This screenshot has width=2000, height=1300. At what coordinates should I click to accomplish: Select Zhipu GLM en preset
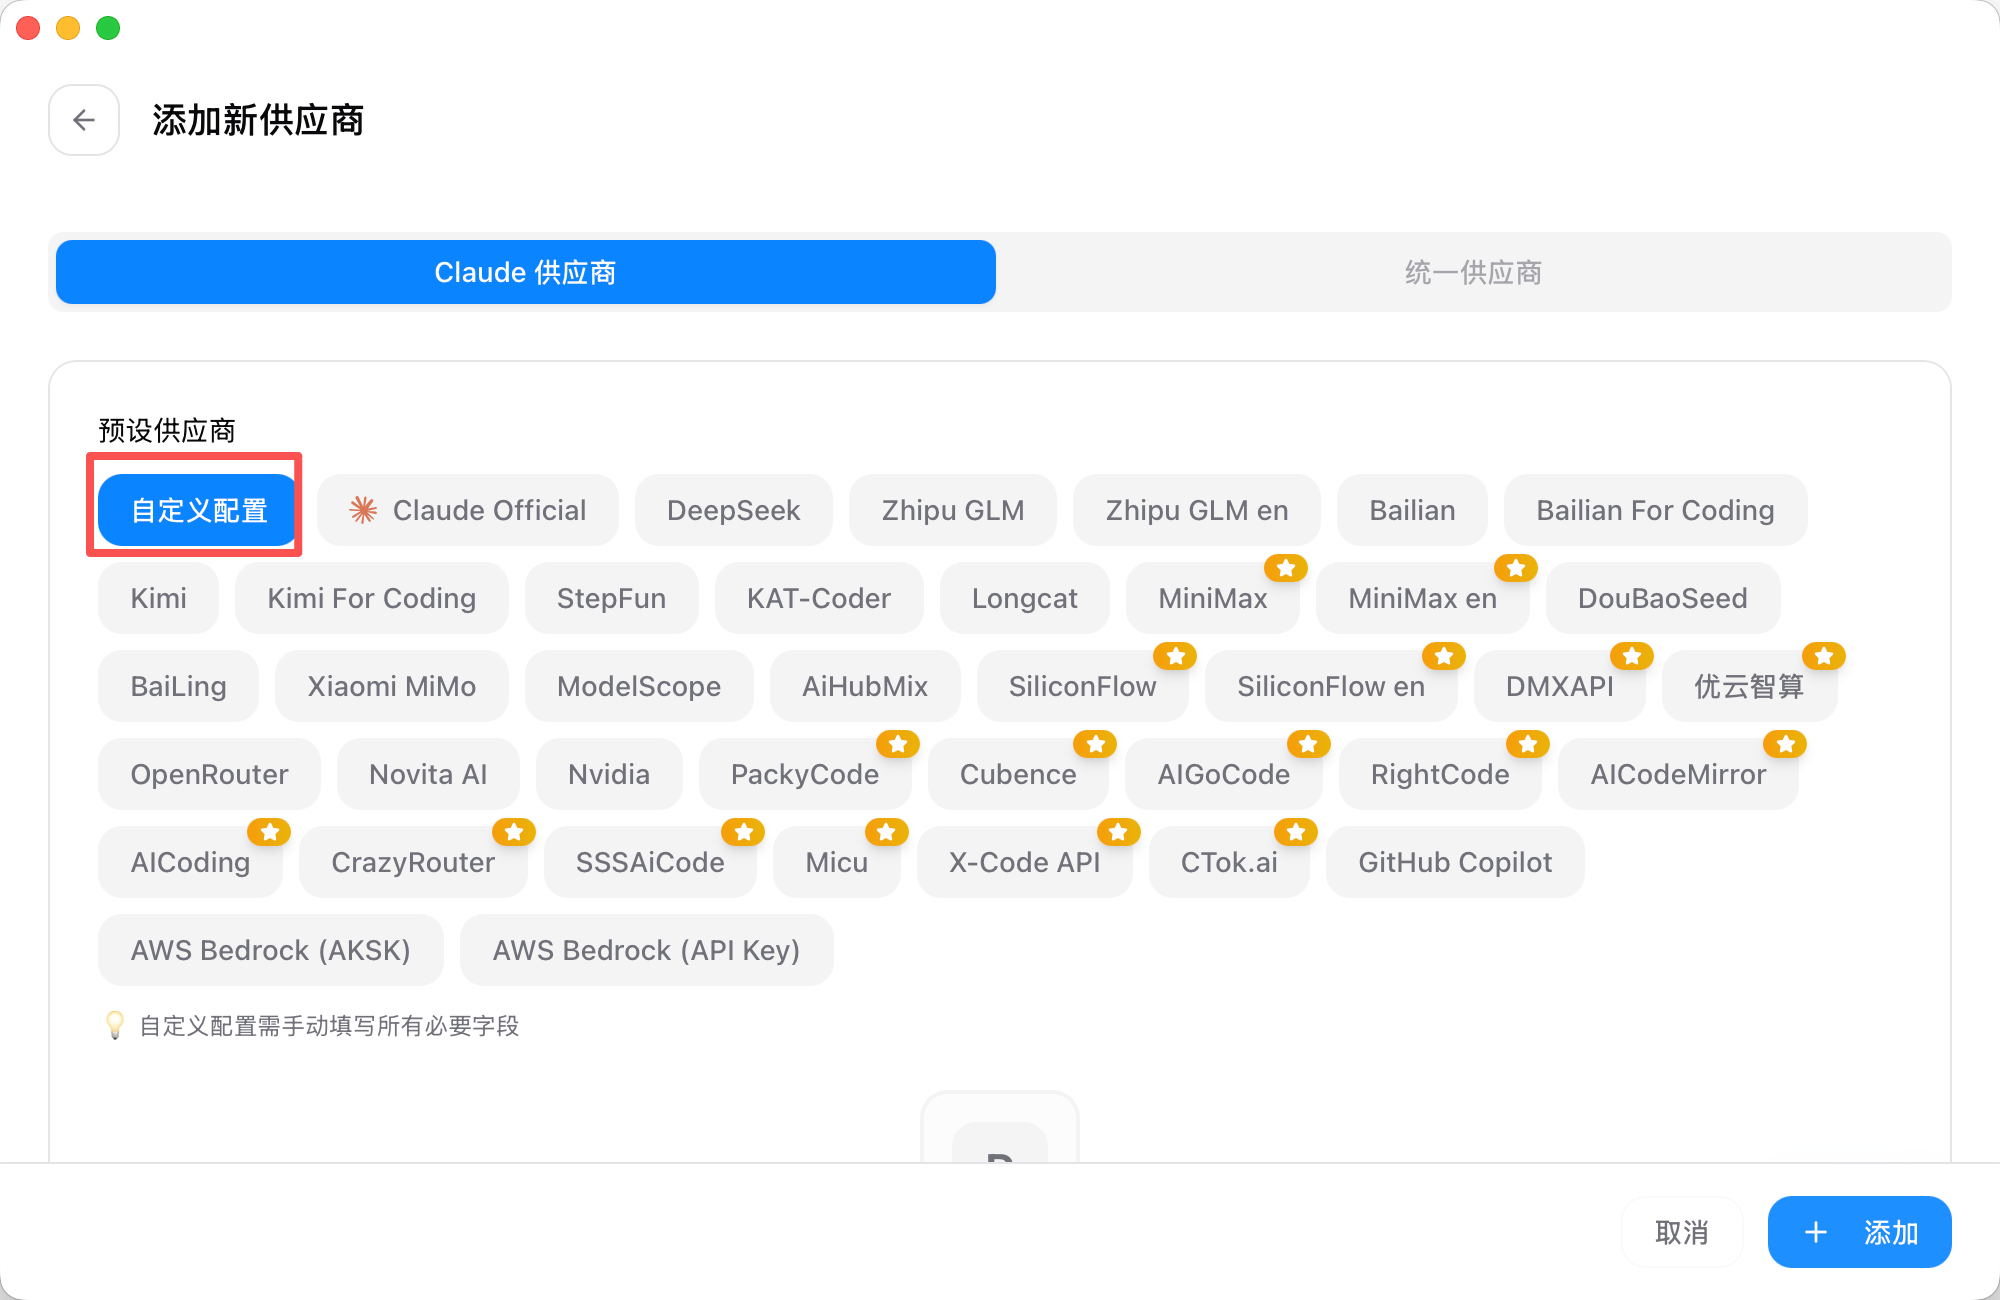[x=1197, y=510]
